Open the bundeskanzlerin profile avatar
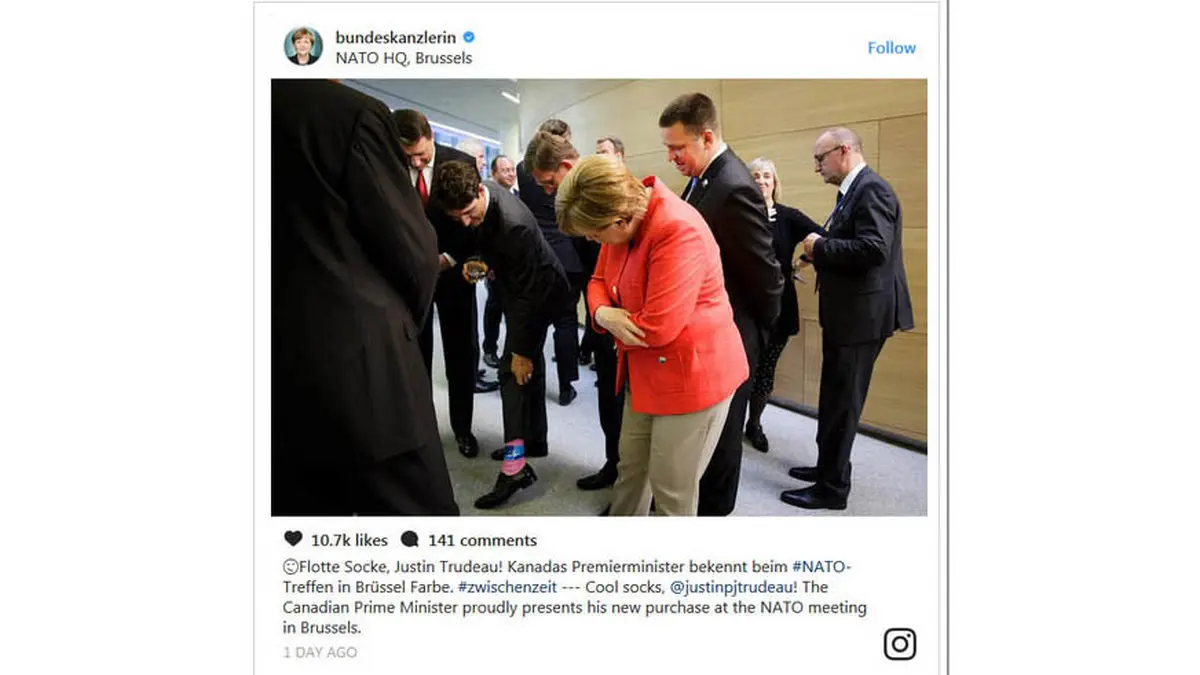 pos(303,46)
